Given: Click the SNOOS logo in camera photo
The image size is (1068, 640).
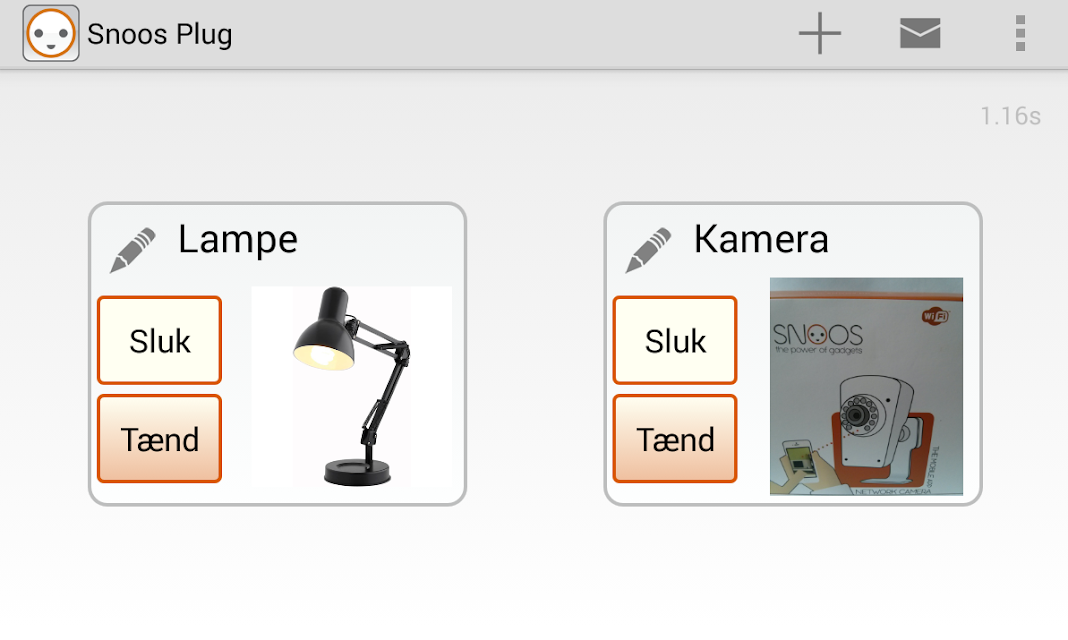Looking at the screenshot, I should [x=818, y=335].
